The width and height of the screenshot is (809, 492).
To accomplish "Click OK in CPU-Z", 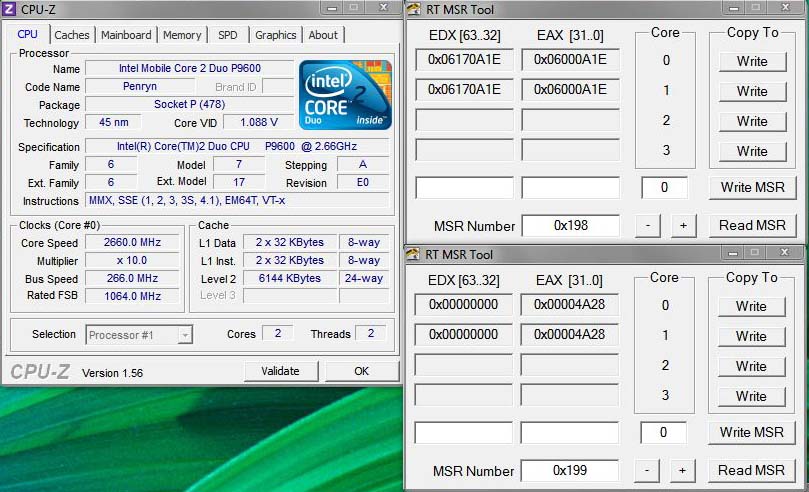I will coord(361,371).
